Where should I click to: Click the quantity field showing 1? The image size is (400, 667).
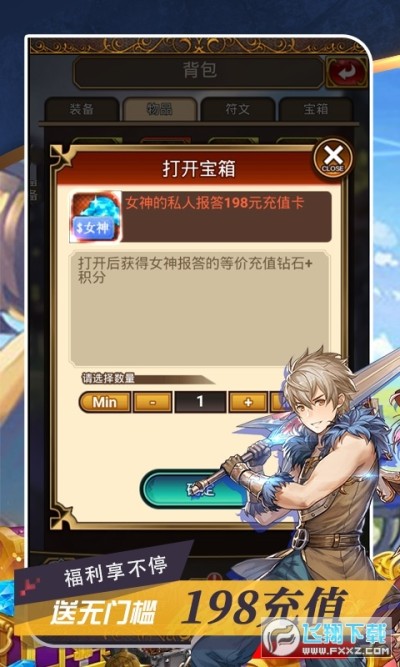[x=200, y=402]
